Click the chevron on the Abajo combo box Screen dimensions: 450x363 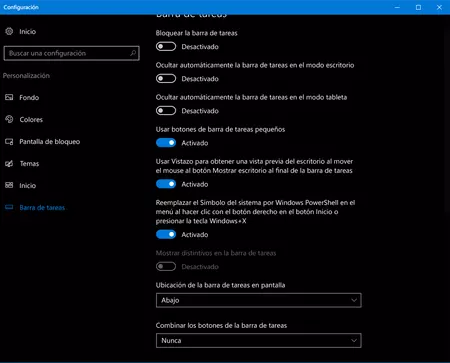tap(354, 300)
